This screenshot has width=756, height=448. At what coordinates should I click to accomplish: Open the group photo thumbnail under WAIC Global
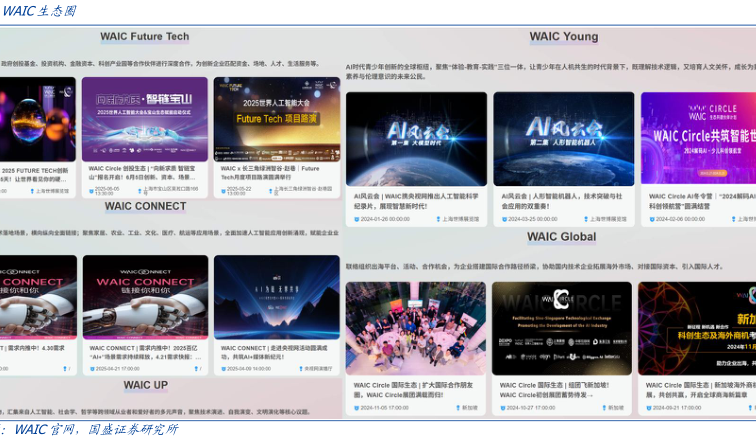tap(416, 328)
